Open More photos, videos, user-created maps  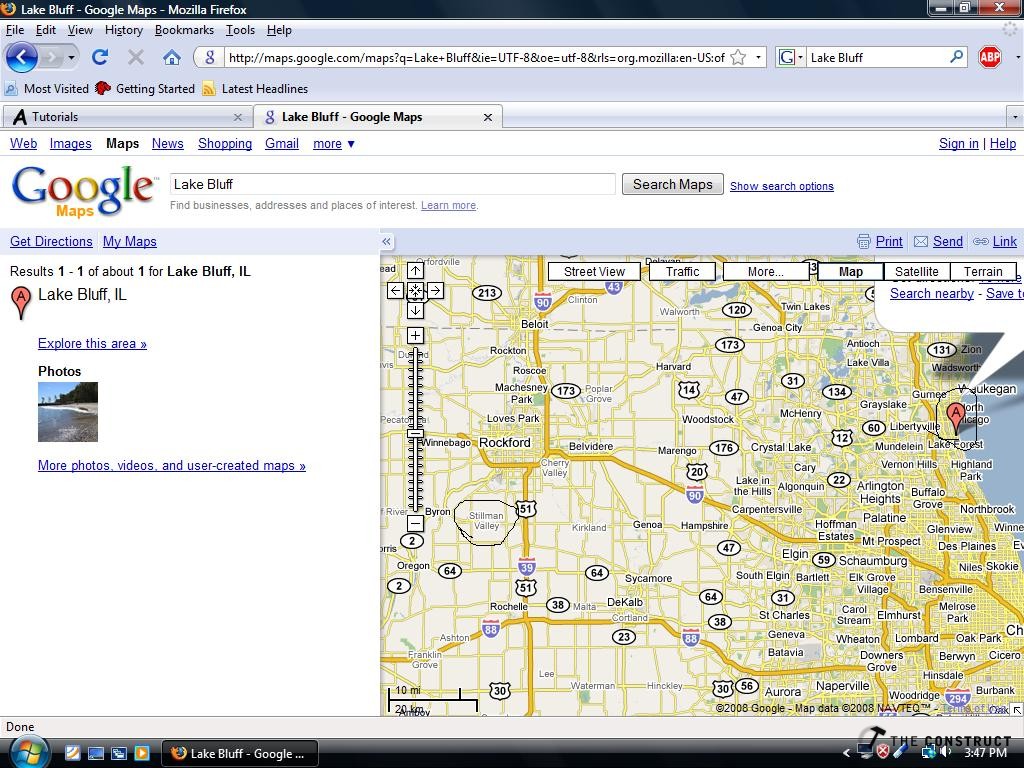(x=172, y=466)
